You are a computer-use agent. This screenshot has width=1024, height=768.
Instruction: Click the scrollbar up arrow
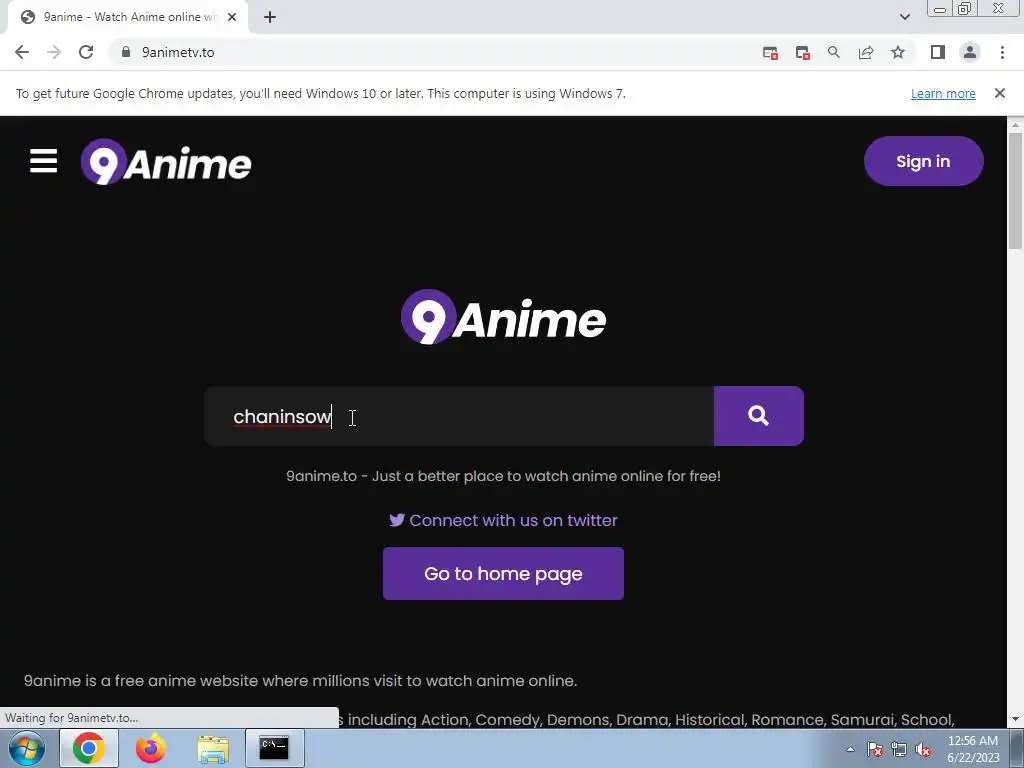(1015, 124)
